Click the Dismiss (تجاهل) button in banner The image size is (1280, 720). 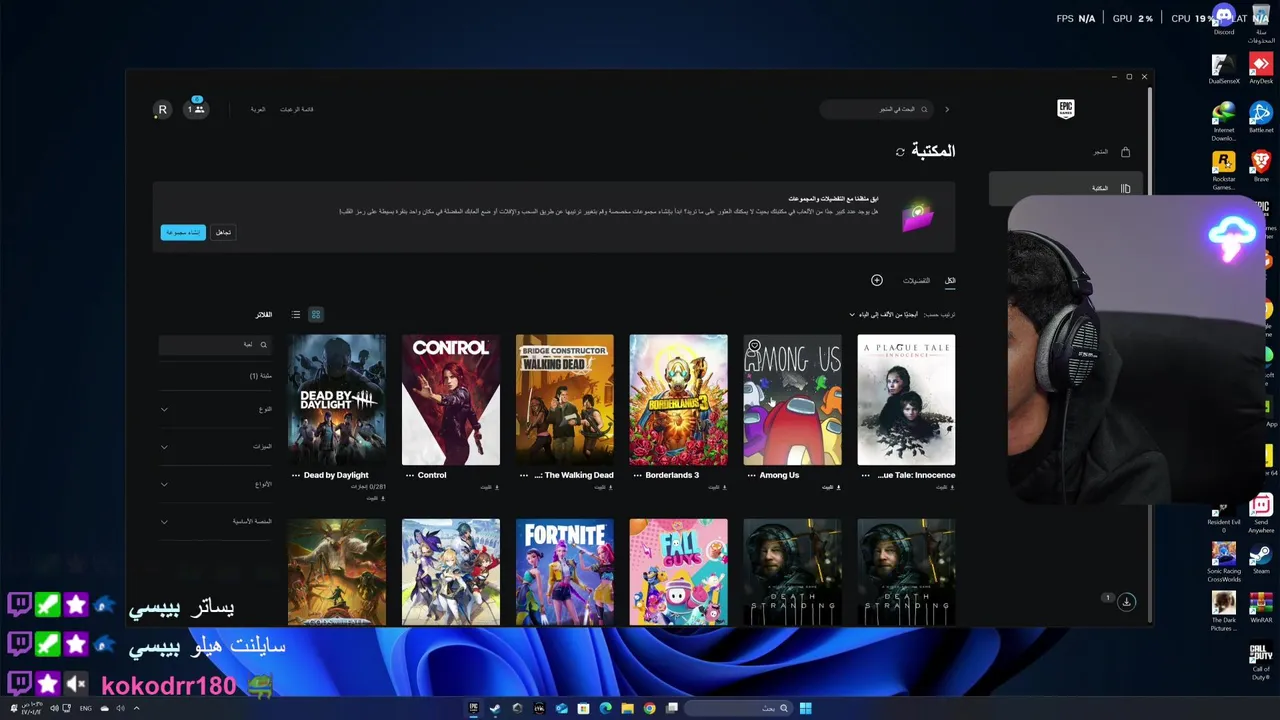(223, 232)
